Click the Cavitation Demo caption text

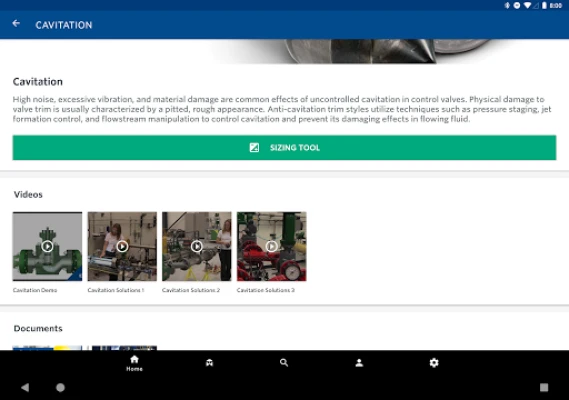(35, 290)
